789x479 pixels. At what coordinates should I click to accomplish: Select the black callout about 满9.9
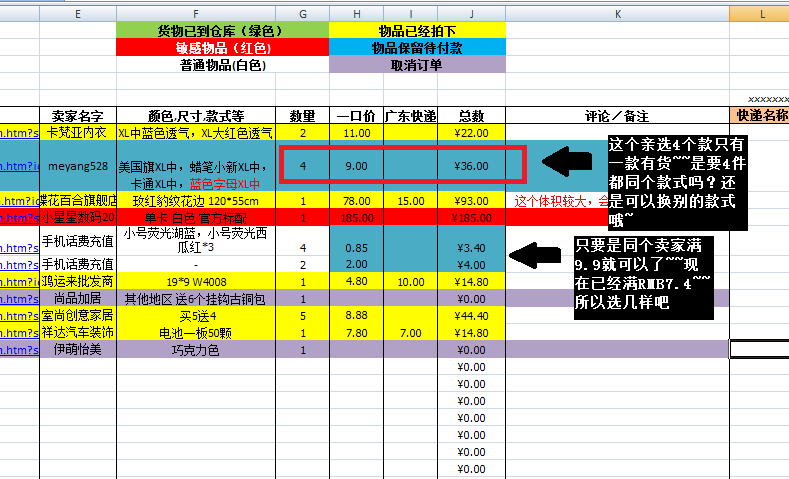pos(642,277)
